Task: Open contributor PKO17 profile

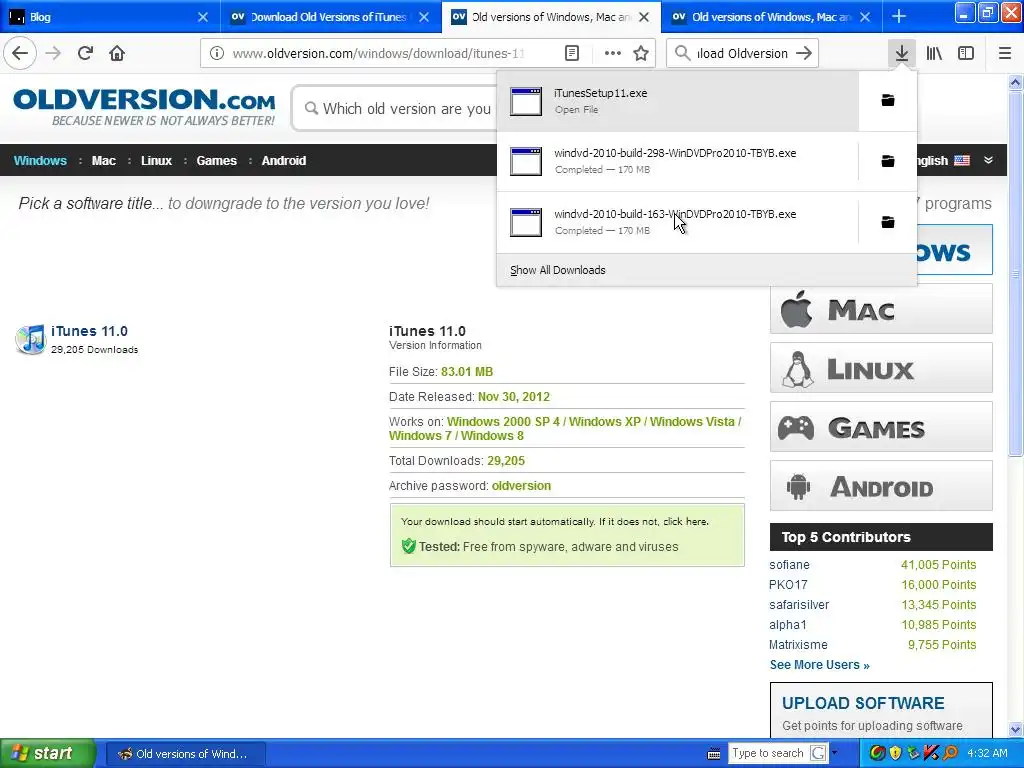Action: click(788, 584)
